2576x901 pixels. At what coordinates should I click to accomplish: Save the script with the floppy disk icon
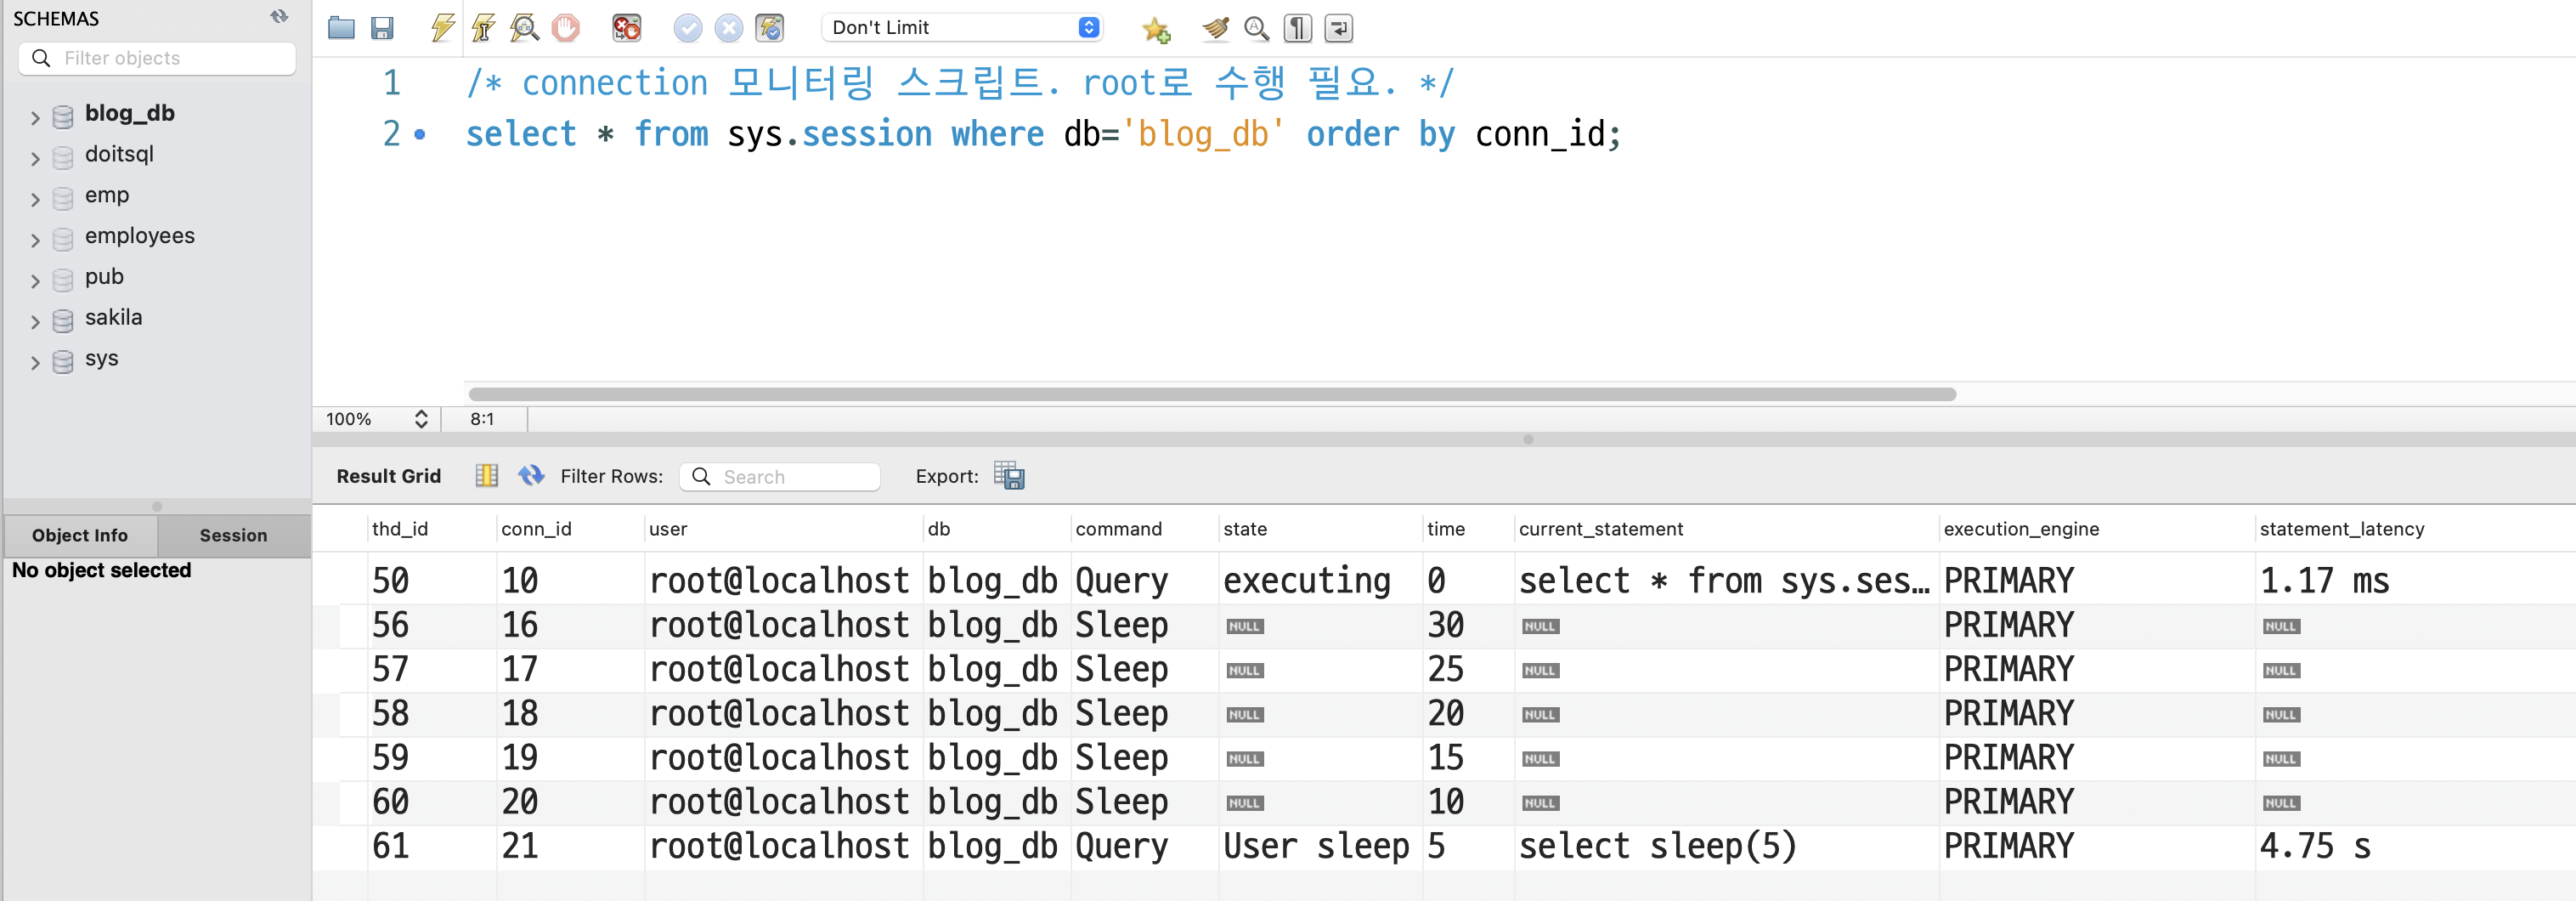coord(382,28)
